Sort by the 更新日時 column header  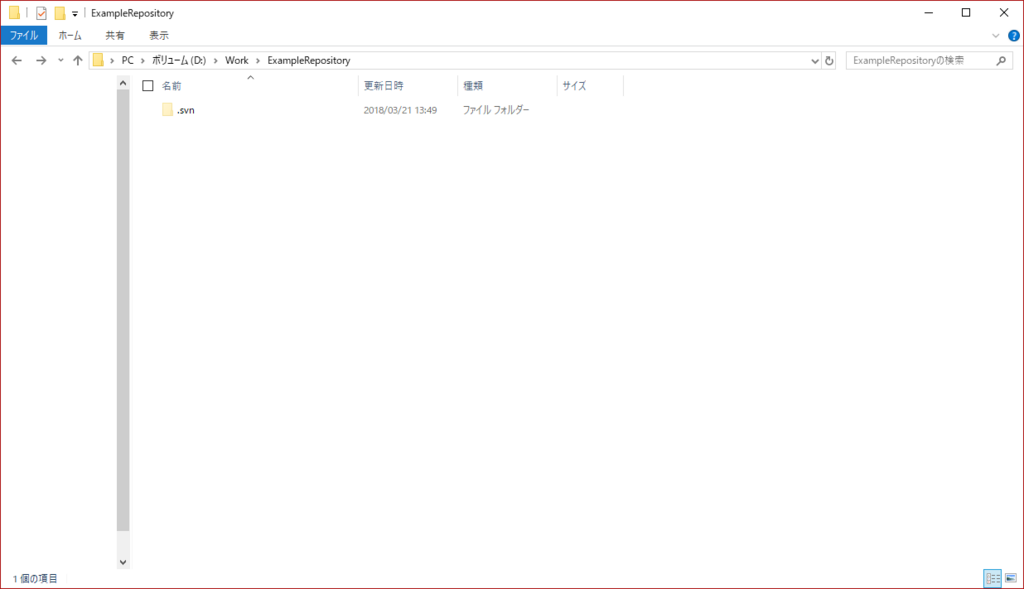coord(383,86)
